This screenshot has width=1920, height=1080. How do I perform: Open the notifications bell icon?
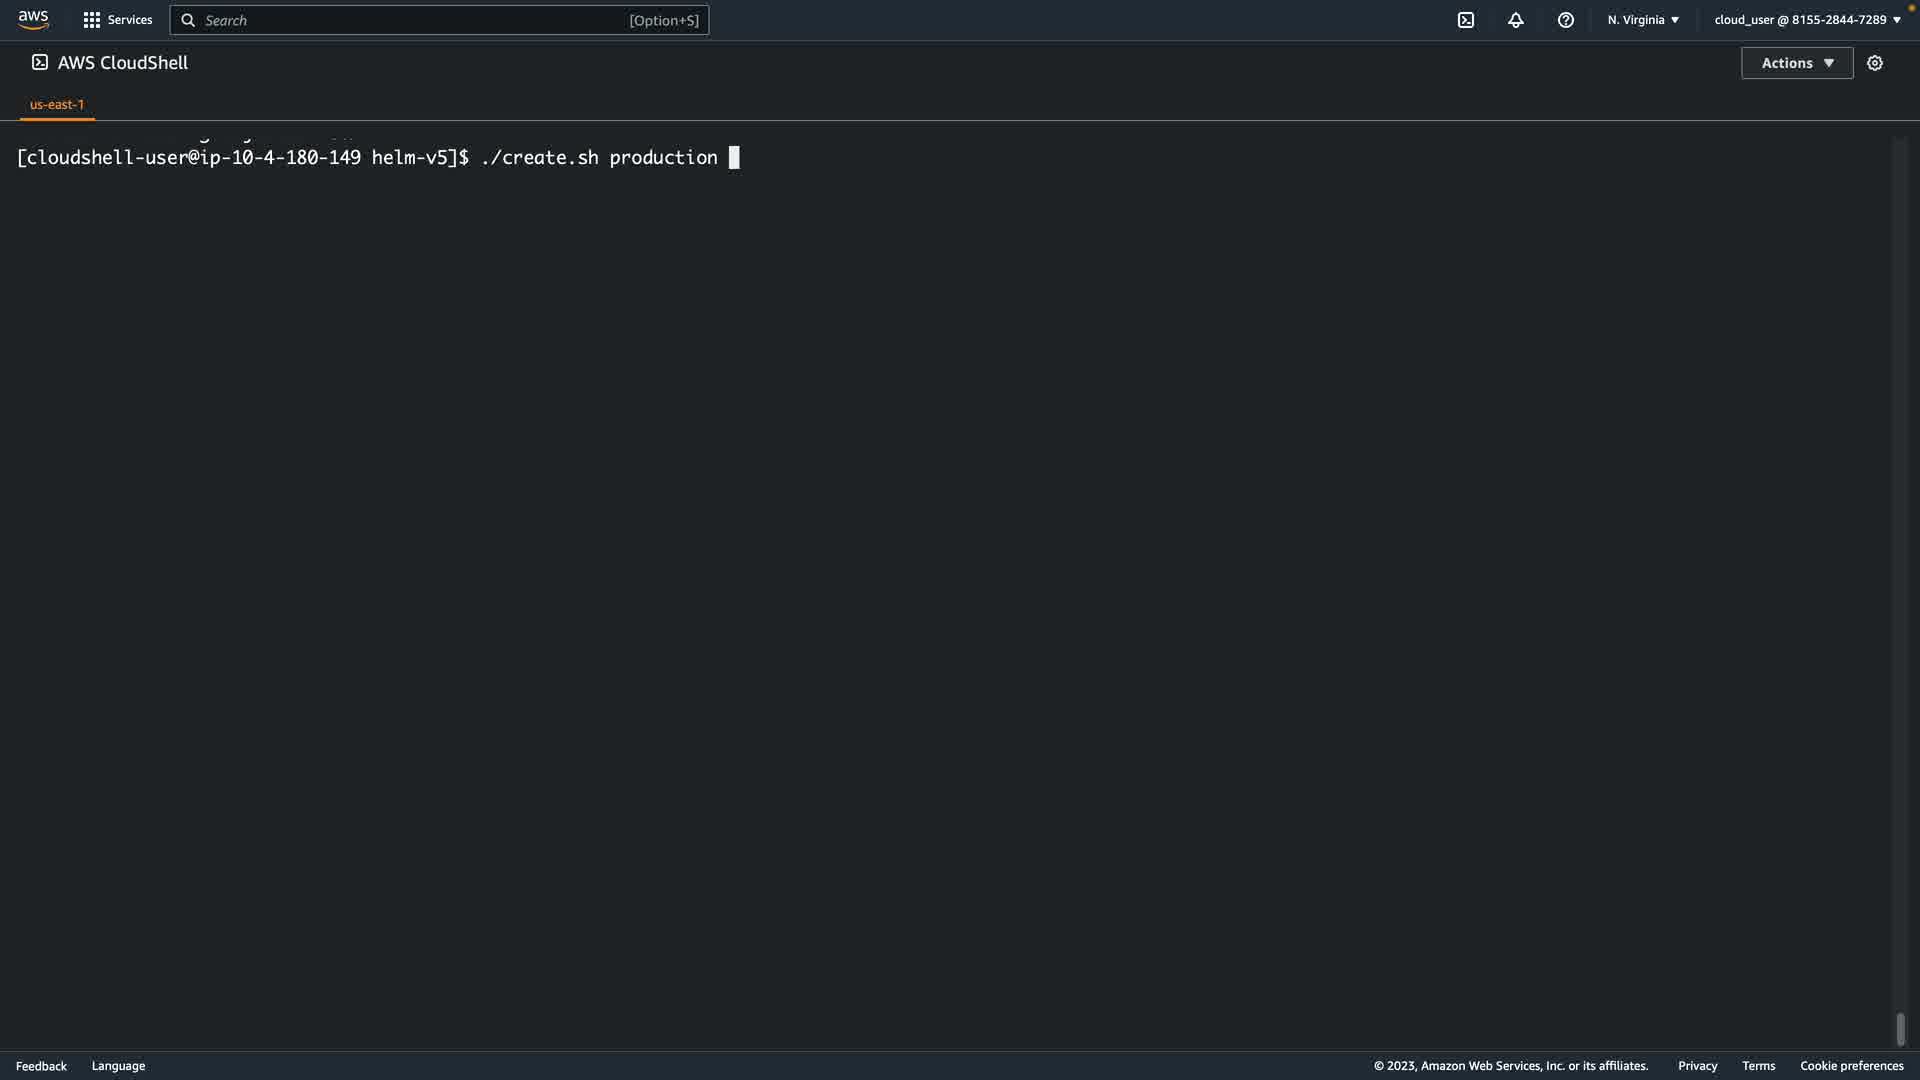(x=1516, y=20)
